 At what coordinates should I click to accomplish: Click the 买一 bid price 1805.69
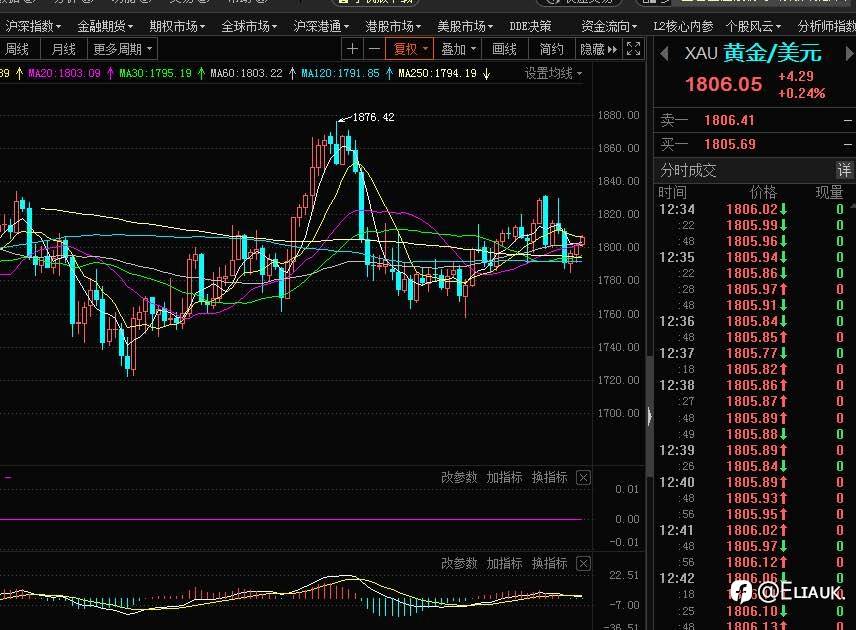729,144
